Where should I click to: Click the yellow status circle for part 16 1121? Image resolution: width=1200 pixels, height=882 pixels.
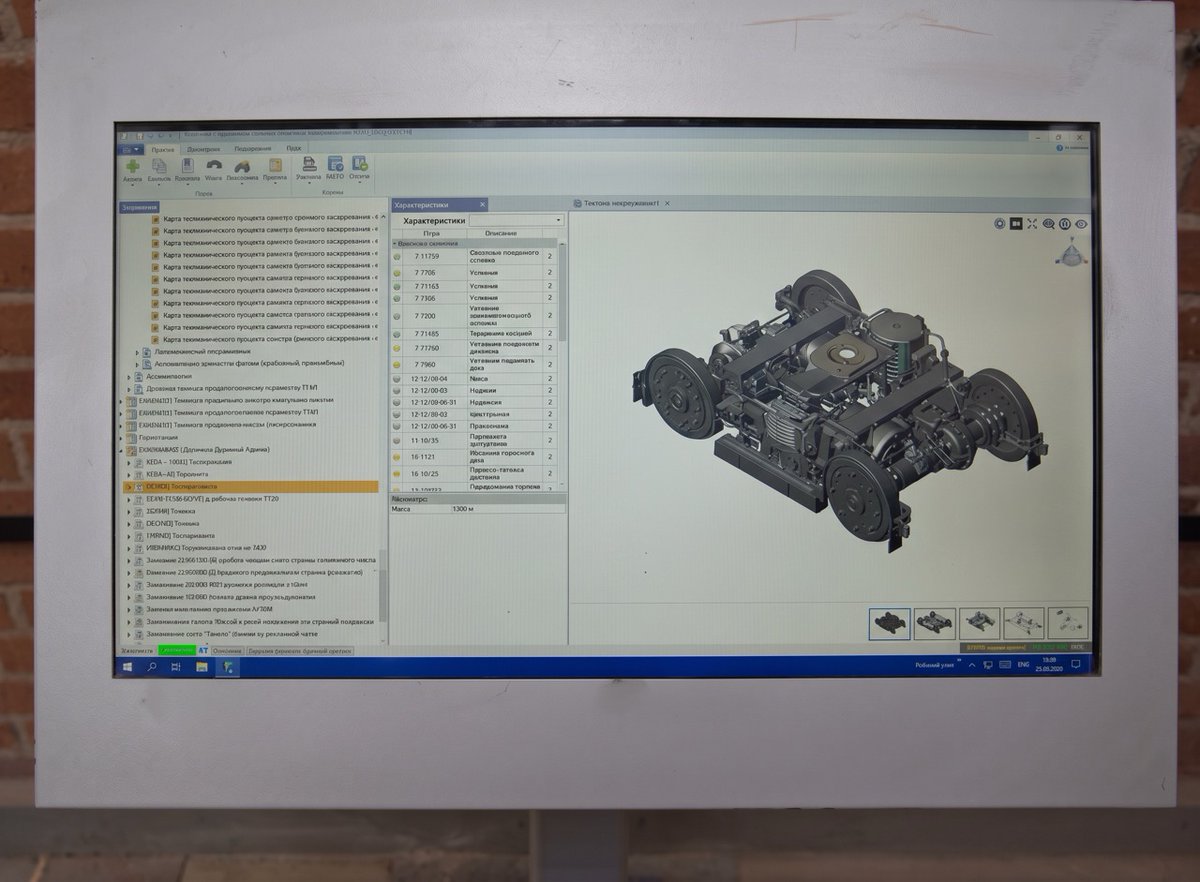click(397, 457)
